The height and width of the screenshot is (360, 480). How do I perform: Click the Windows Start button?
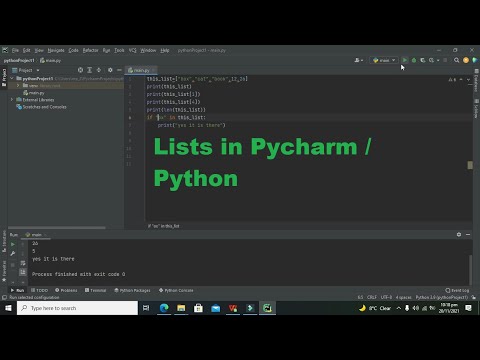tap(8, 308)
